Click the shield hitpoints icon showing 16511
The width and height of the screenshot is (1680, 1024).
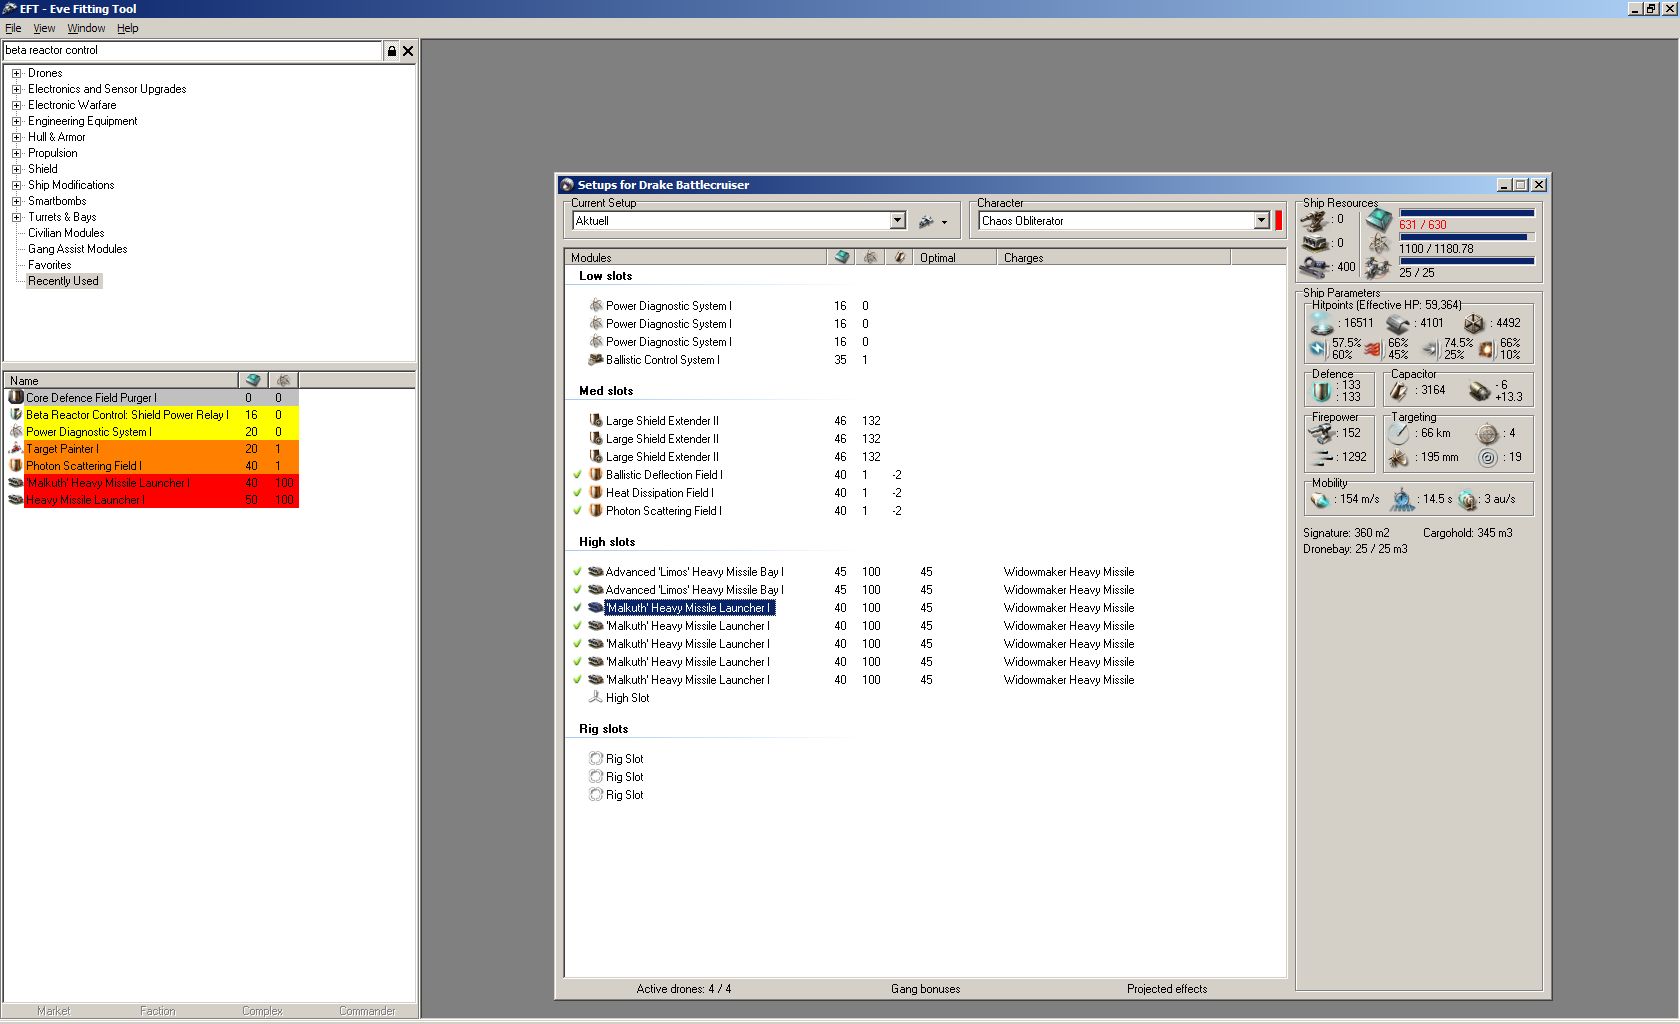click(x=1322, y=323)
